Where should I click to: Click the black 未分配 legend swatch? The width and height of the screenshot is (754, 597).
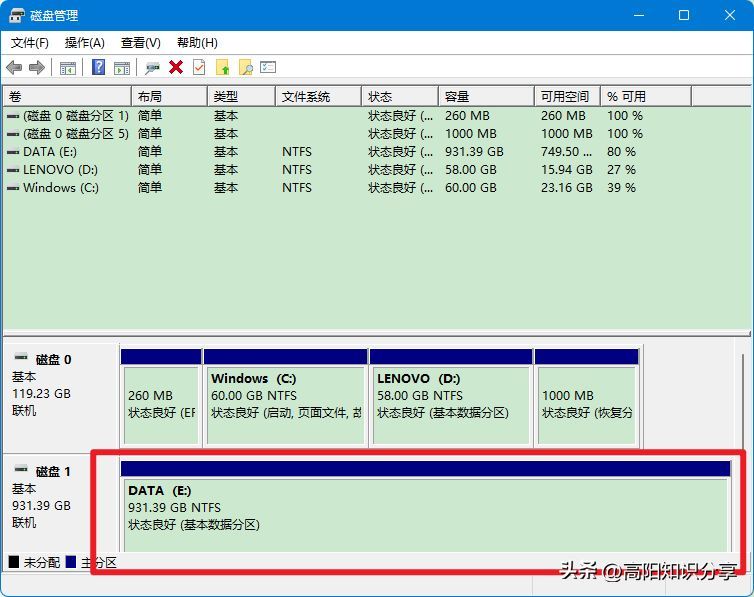click(x=14, y=562)
